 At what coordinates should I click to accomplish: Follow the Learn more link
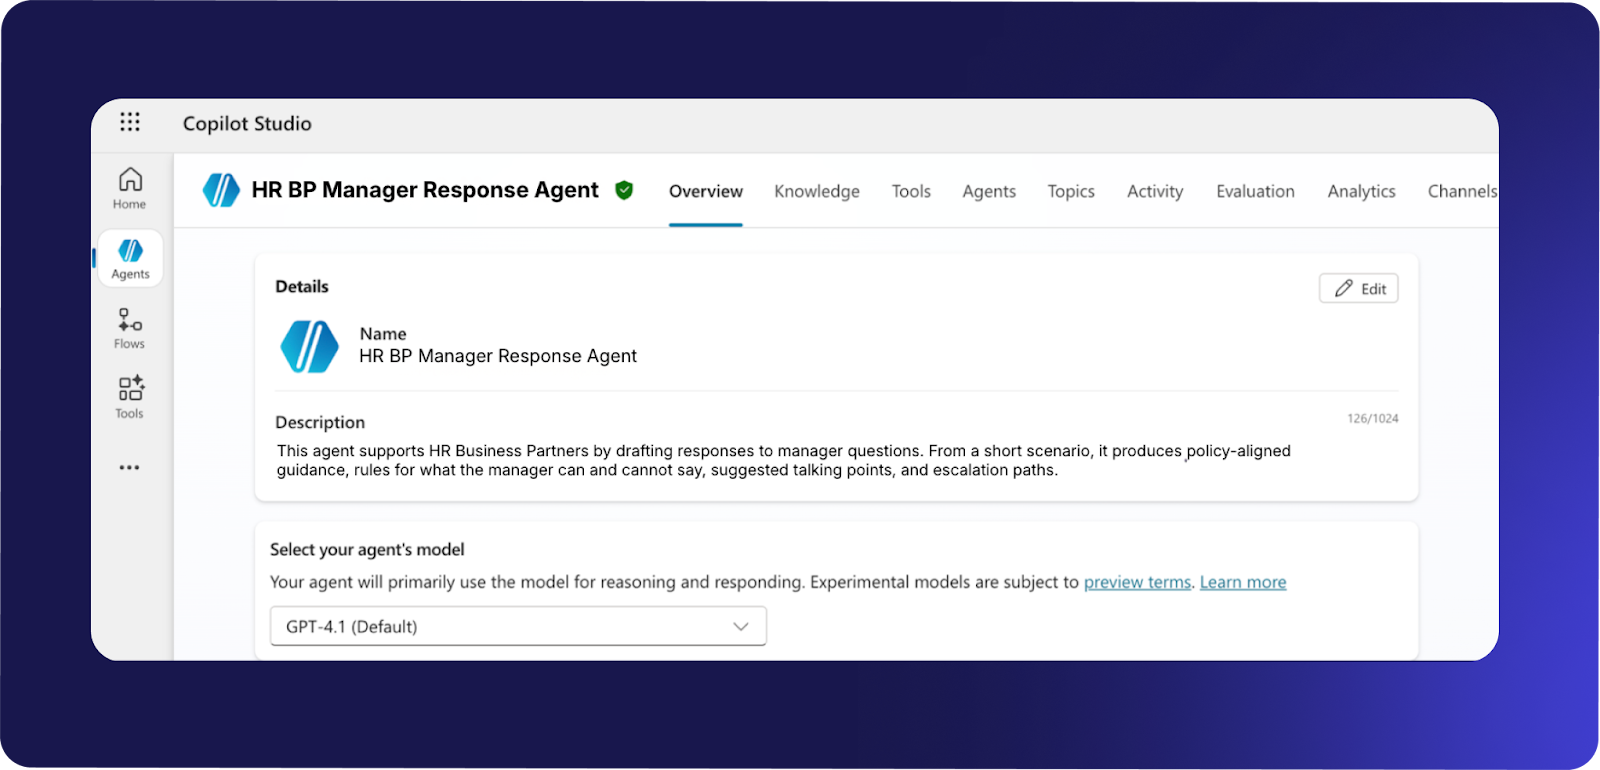point(1242,582)
